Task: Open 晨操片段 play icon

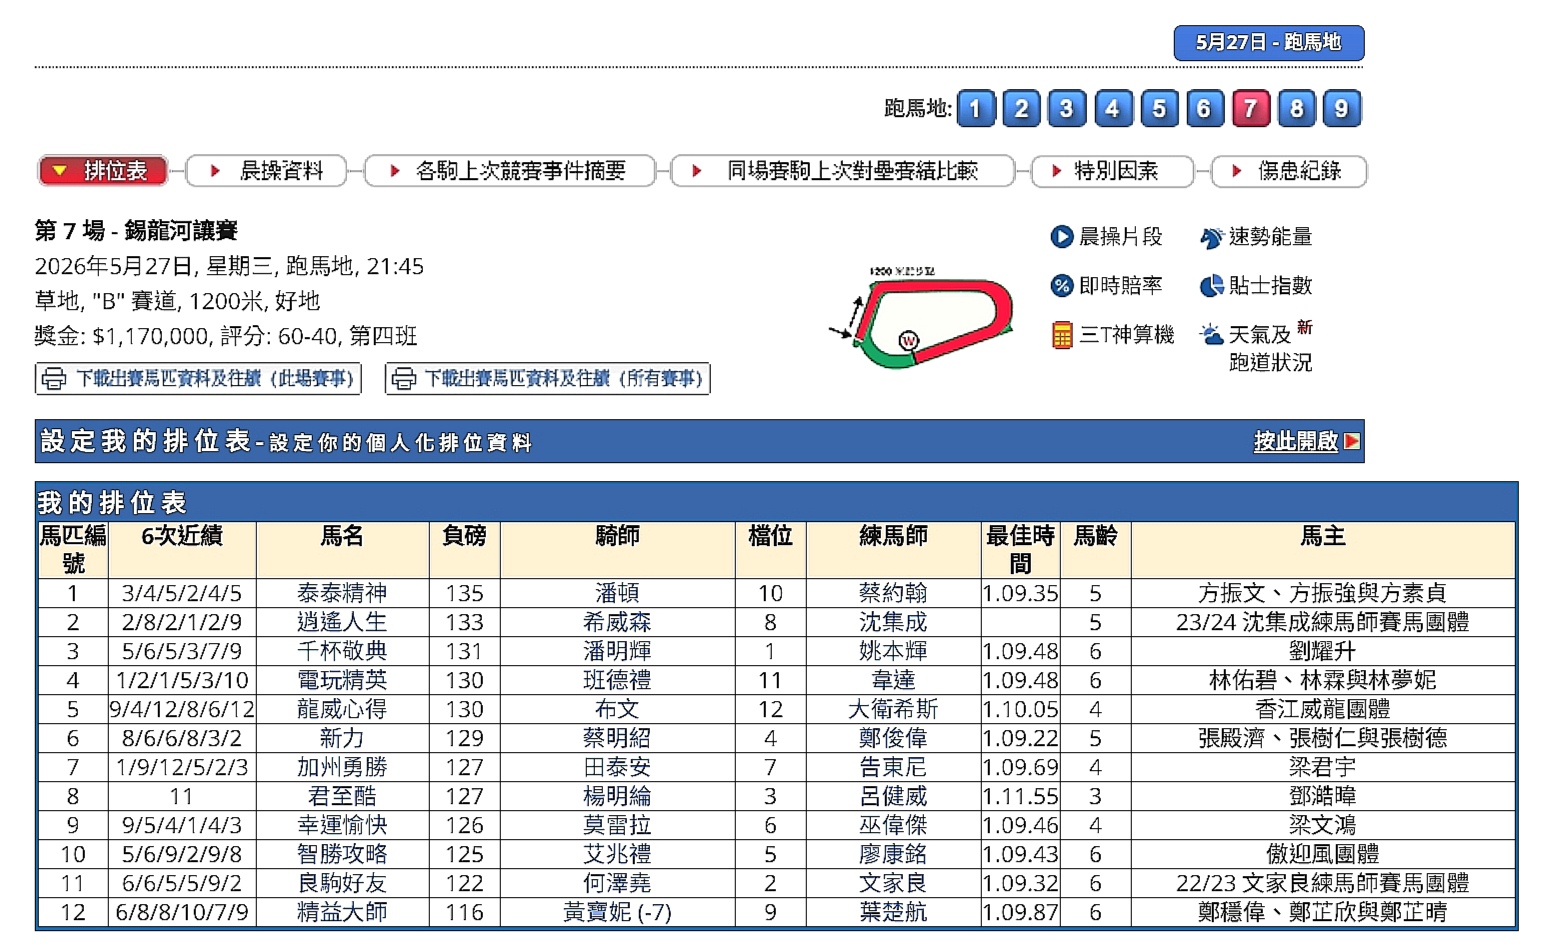Action: coord(1061,237)
